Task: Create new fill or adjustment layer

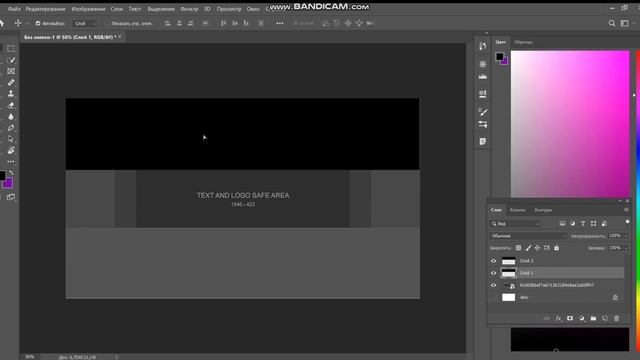Action: pos(582,318)
